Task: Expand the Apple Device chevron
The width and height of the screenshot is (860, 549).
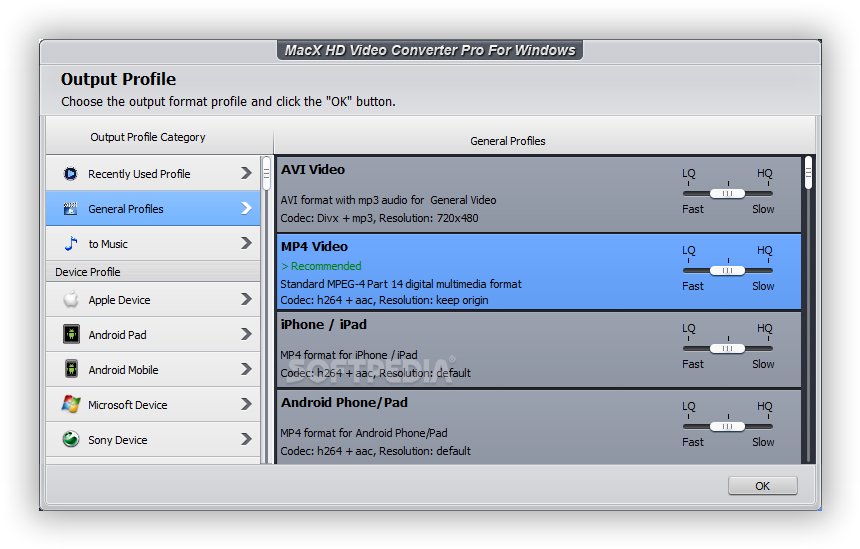Action: [246, 300]
